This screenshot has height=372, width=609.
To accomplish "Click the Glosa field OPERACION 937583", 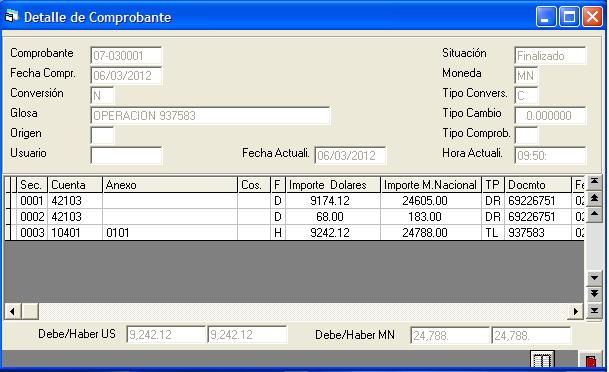I will (x=210, y=115).
